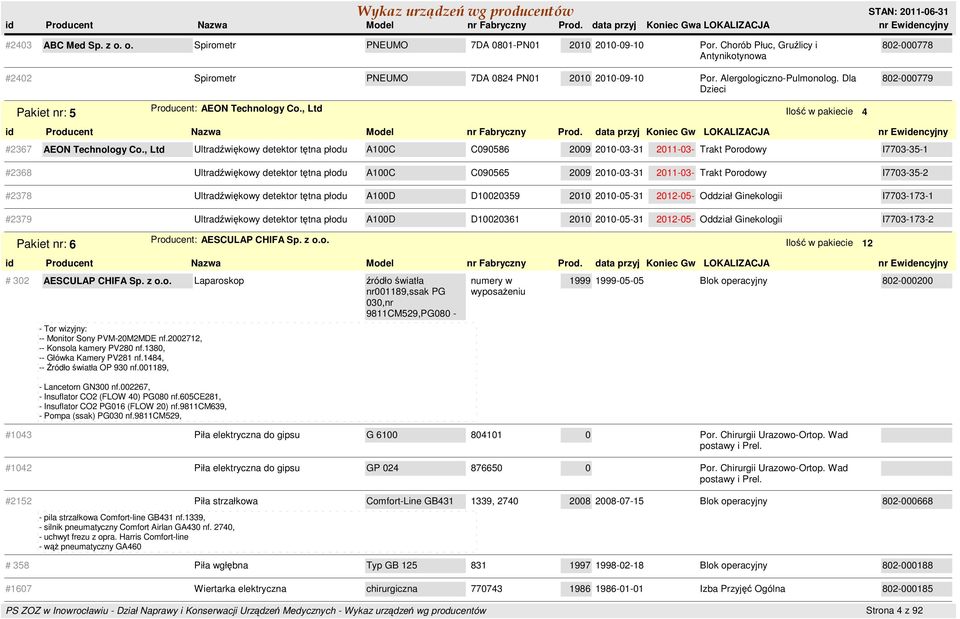960x619 pixels.
Task: Click id '#2379'
Action: pos(18,219)
